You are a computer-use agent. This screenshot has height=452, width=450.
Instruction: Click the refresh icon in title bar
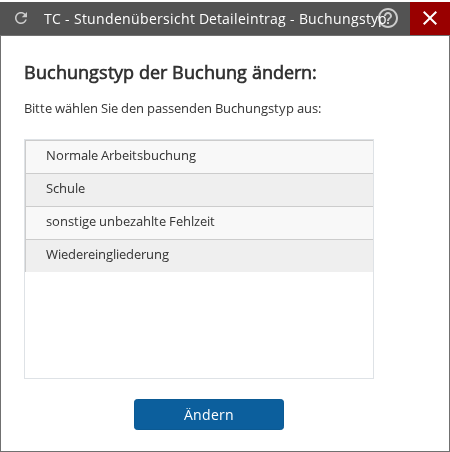[21, 18]
